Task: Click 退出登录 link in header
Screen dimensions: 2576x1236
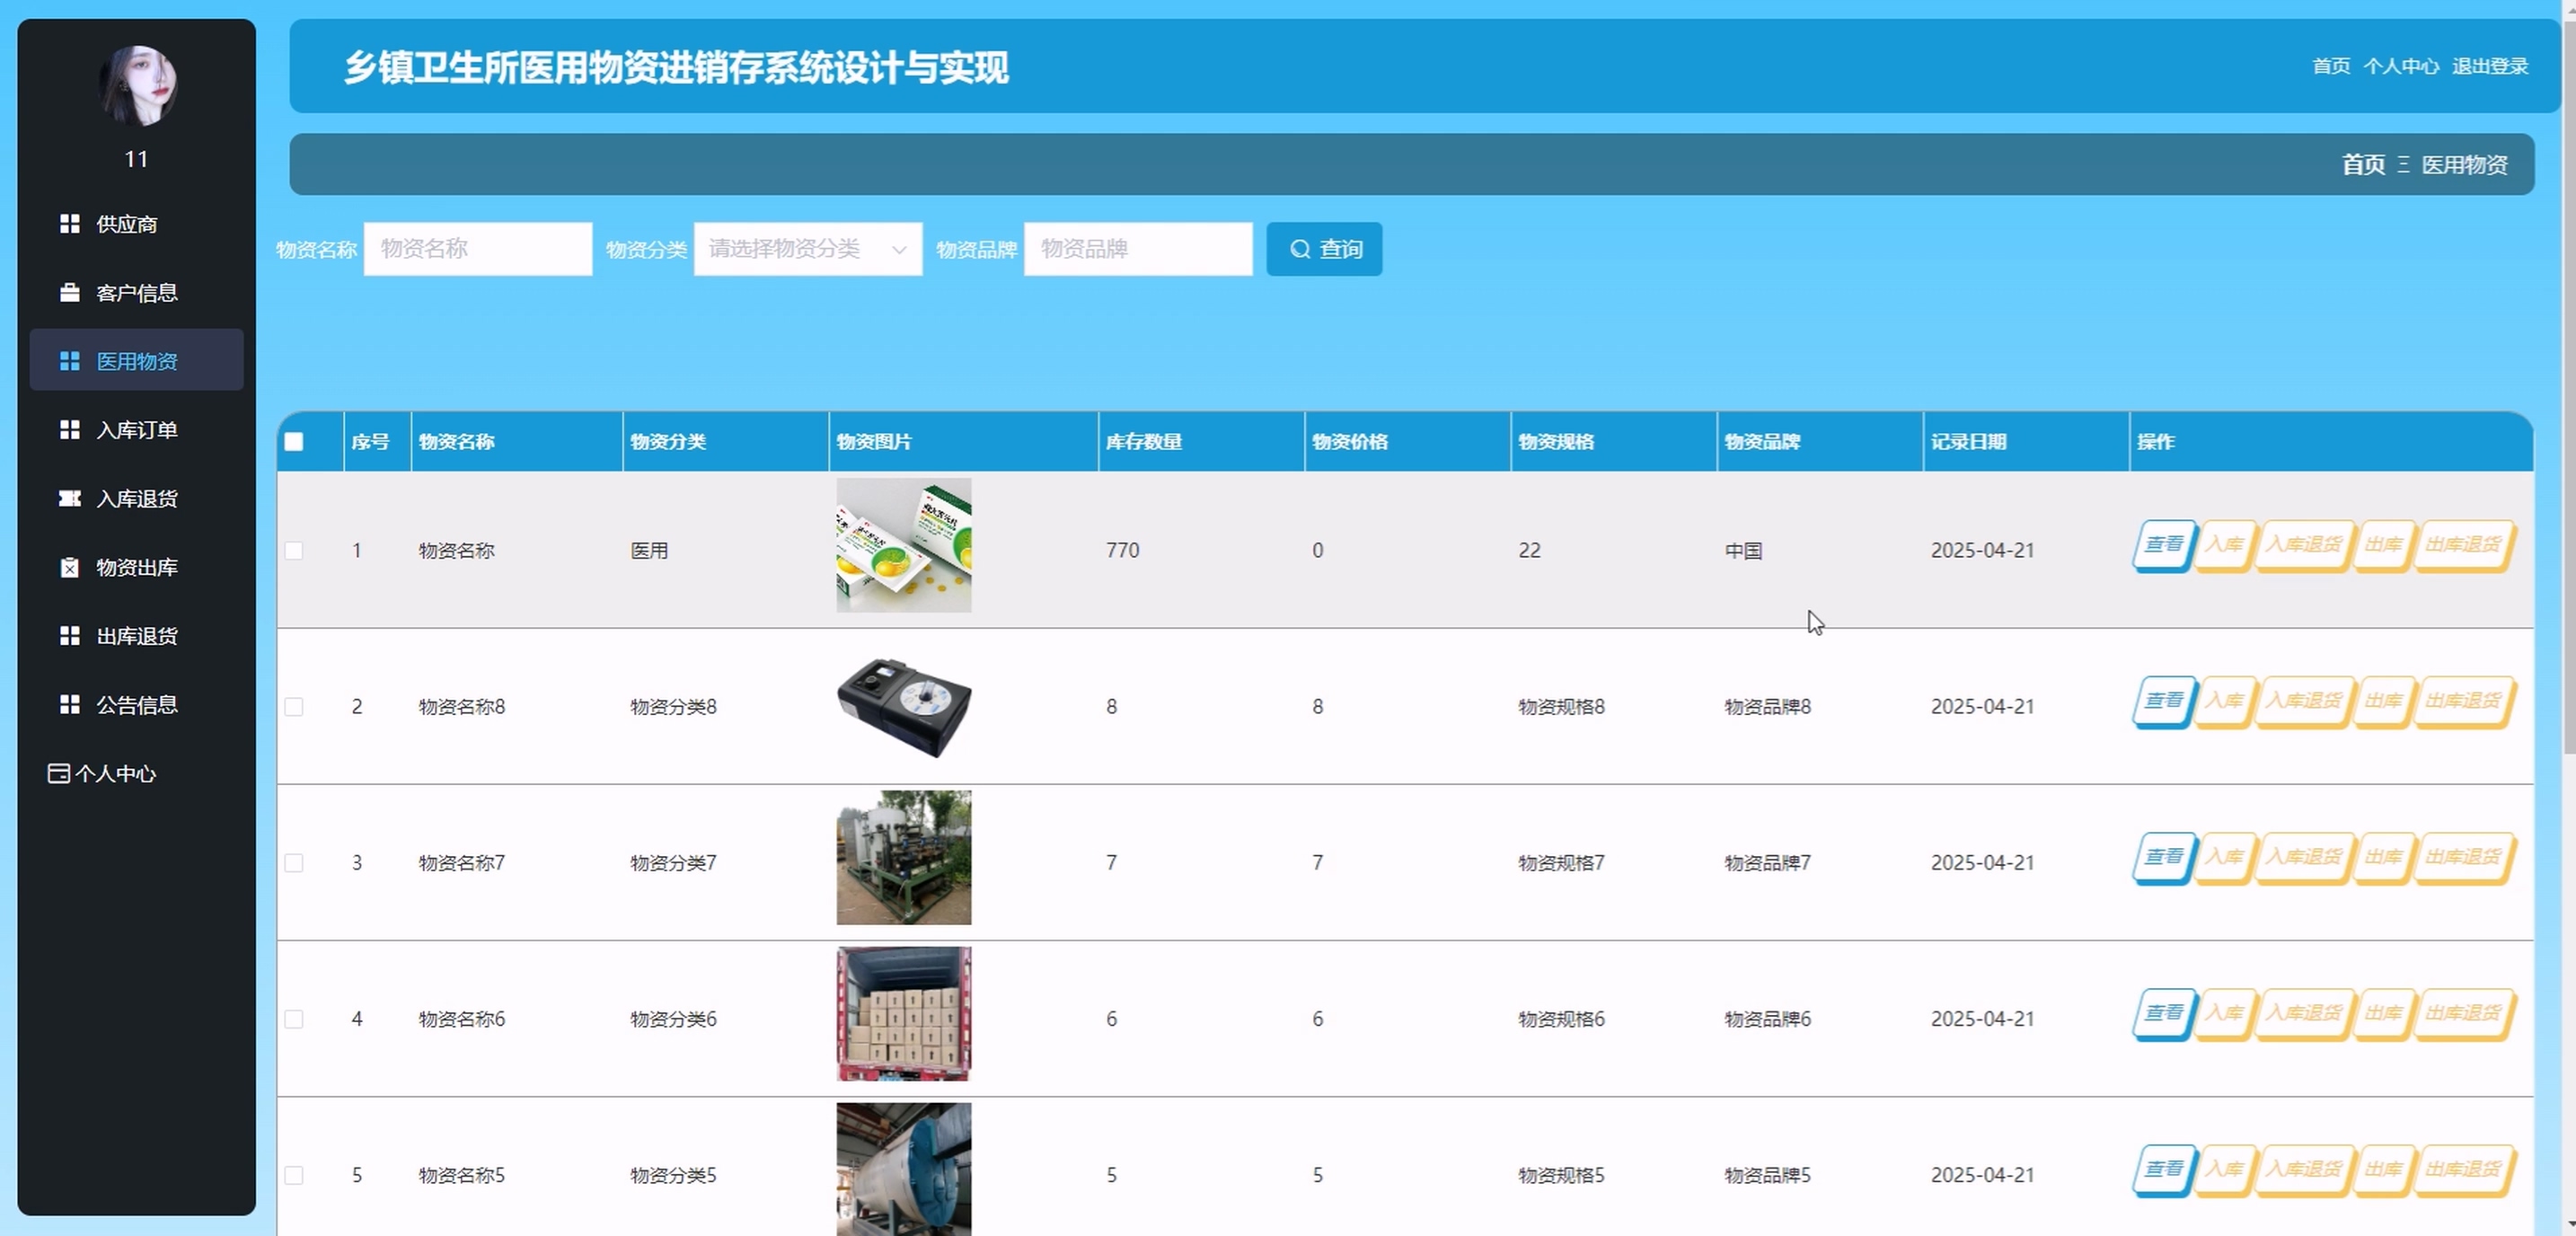Action: pyautogui.click(x=2489, y=66)
